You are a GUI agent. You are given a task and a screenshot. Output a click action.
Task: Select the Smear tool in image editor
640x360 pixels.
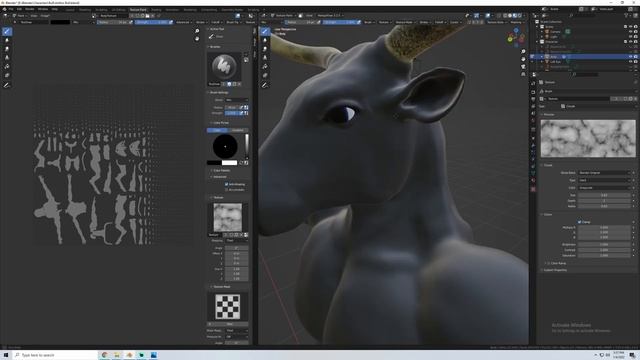(x=7, y=49)
